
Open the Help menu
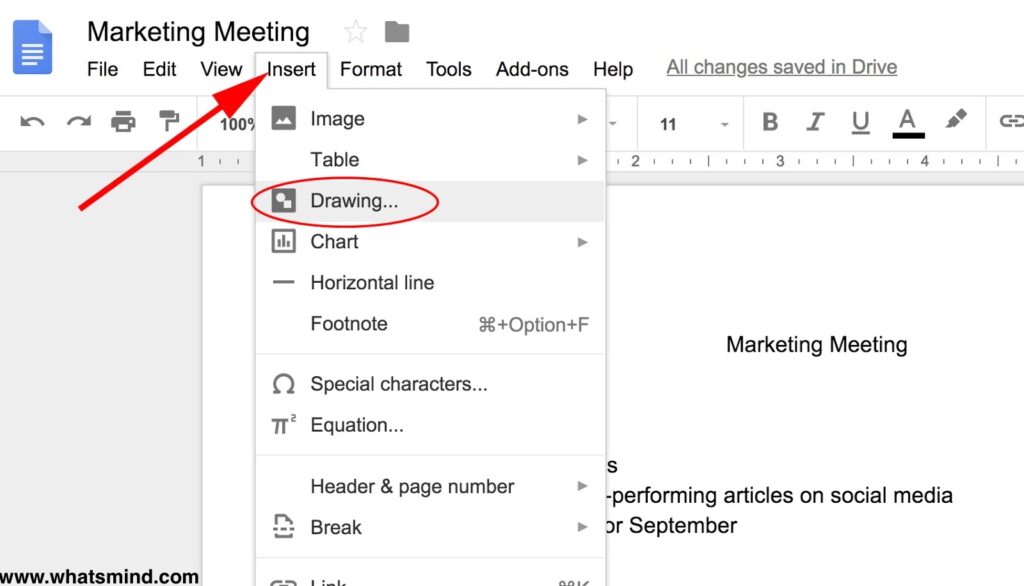coord(613,69)
